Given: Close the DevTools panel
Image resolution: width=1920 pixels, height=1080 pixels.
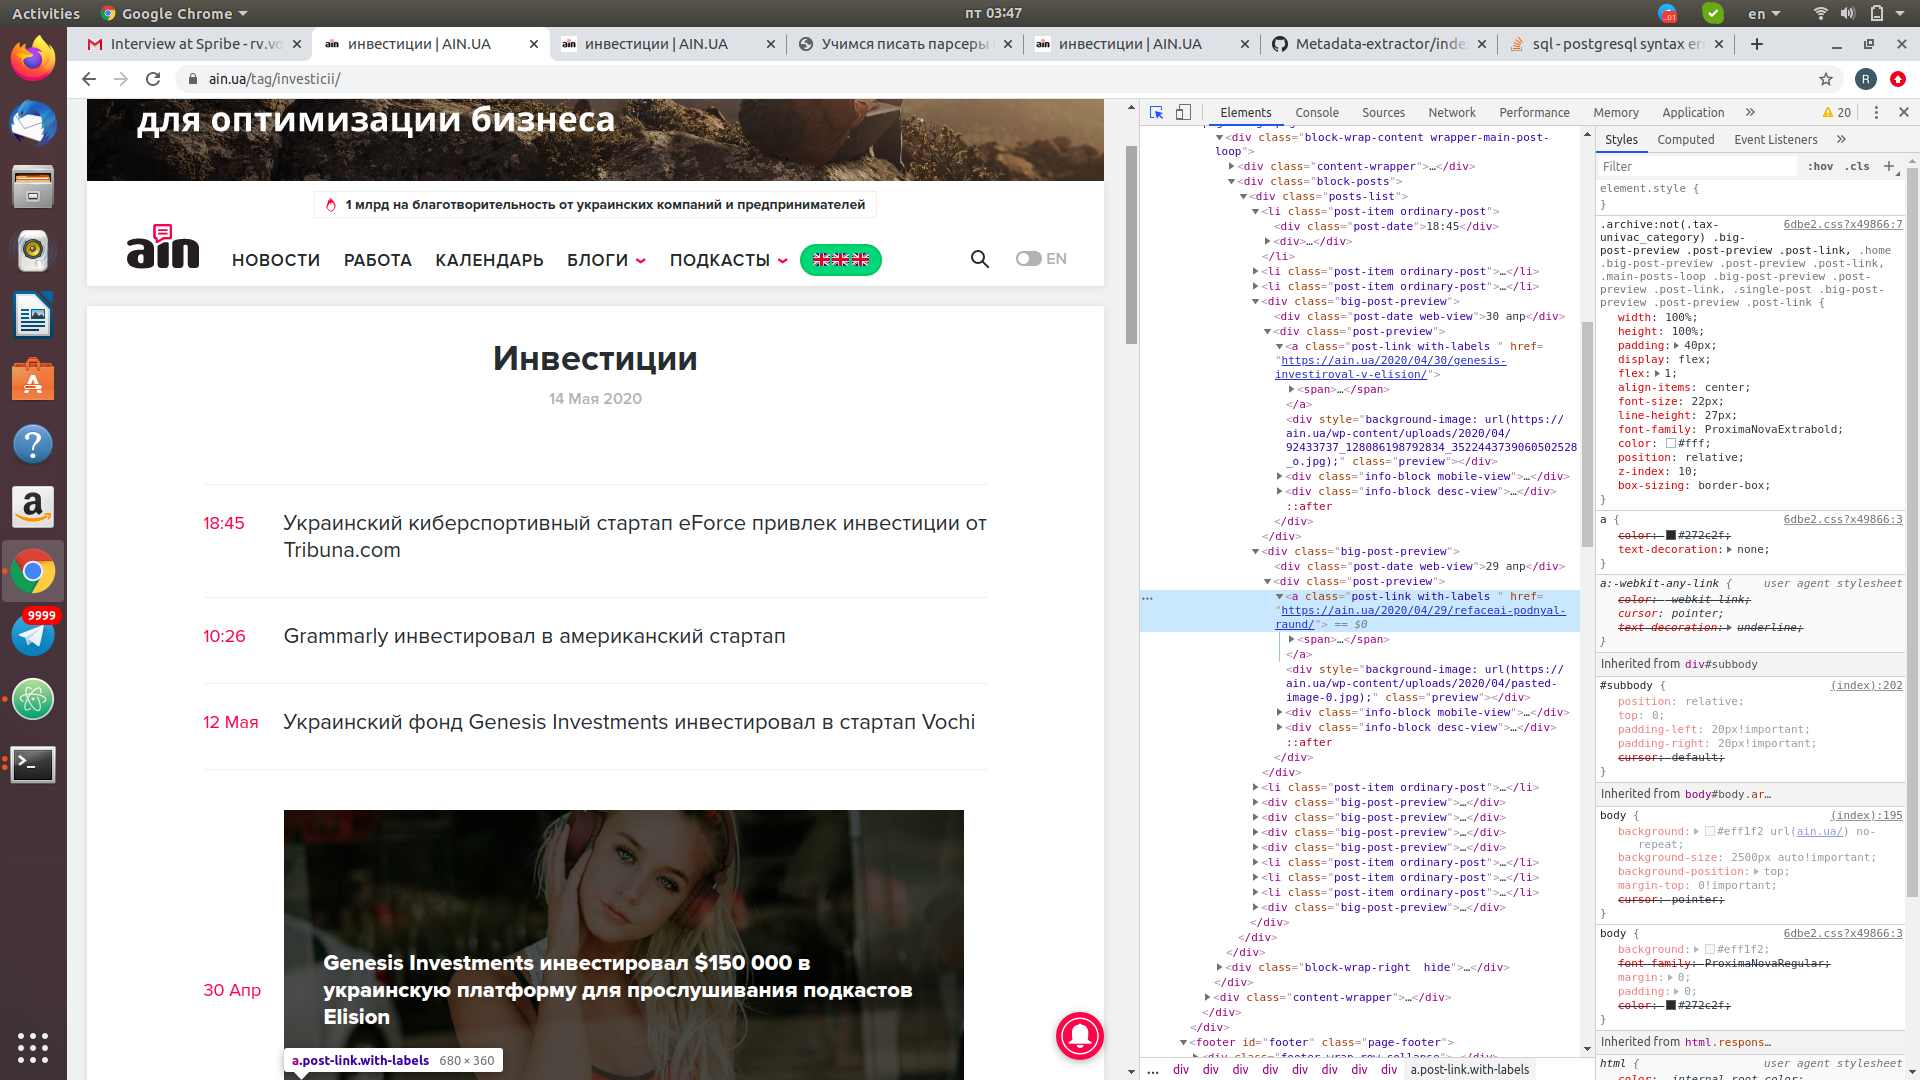Looking at the screenshot, I should [1904, 113].
